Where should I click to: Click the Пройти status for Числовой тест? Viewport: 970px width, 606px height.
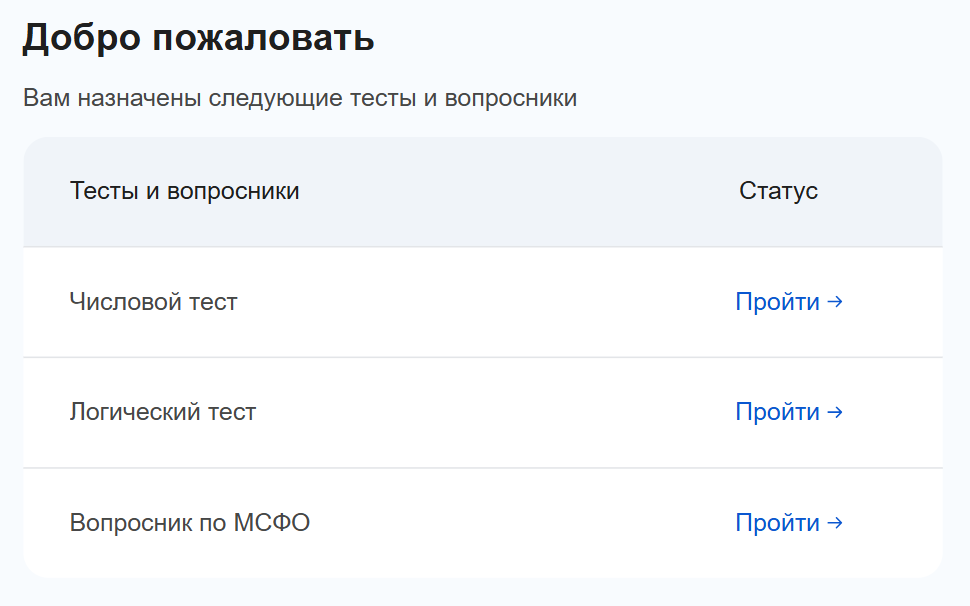(x=790, y=301)
